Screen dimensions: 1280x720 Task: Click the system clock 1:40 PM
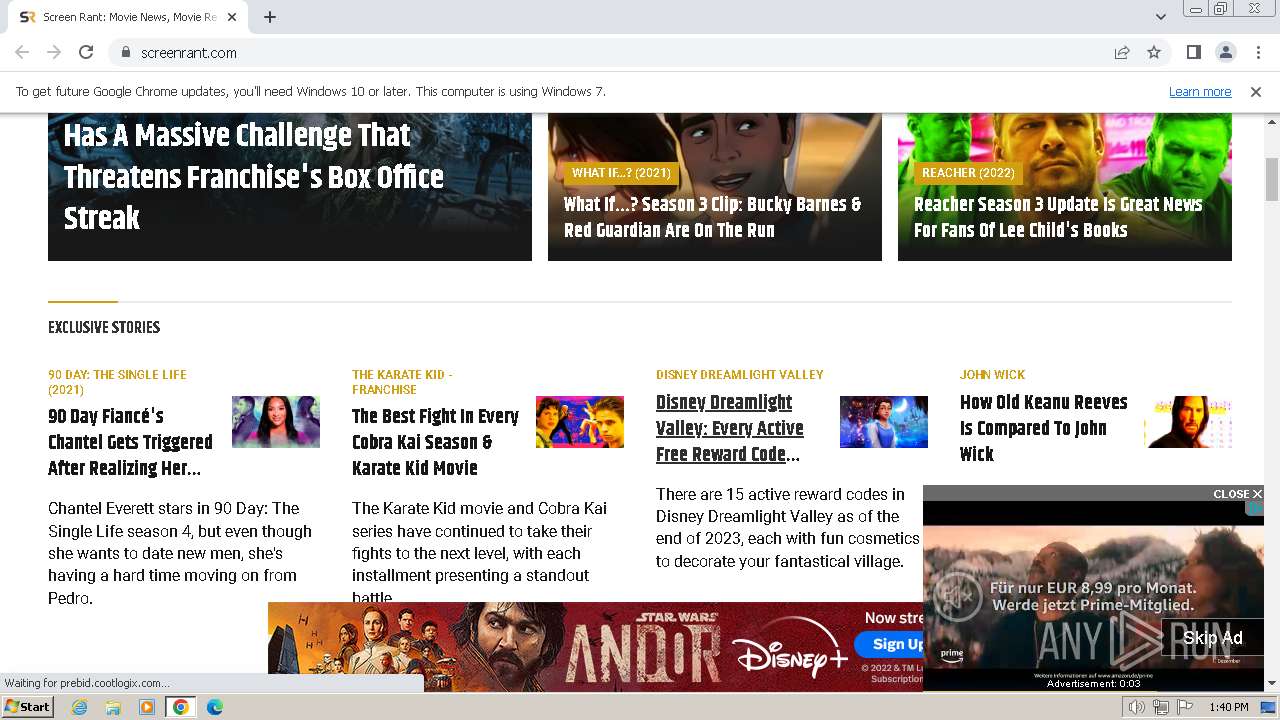1228,707
